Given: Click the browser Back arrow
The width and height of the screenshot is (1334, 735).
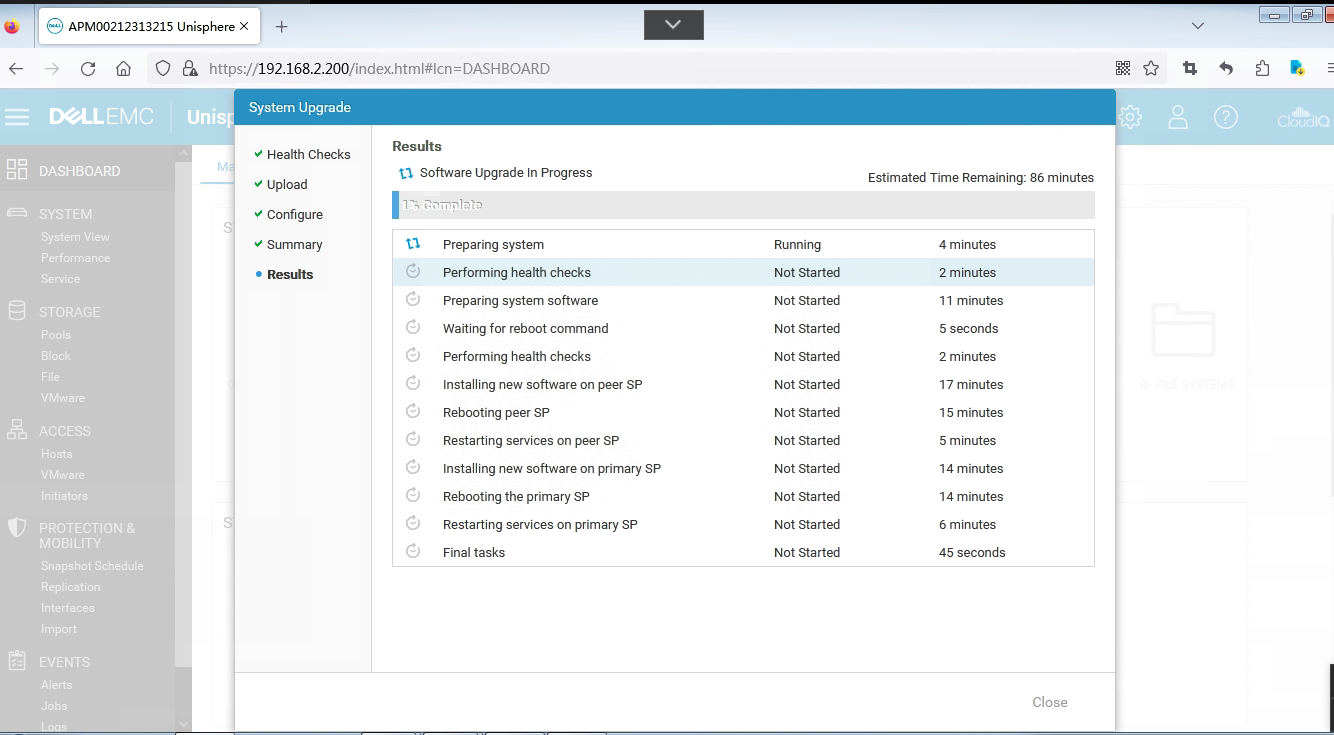Looking at the screenshot, I should [x=16, y=69].
